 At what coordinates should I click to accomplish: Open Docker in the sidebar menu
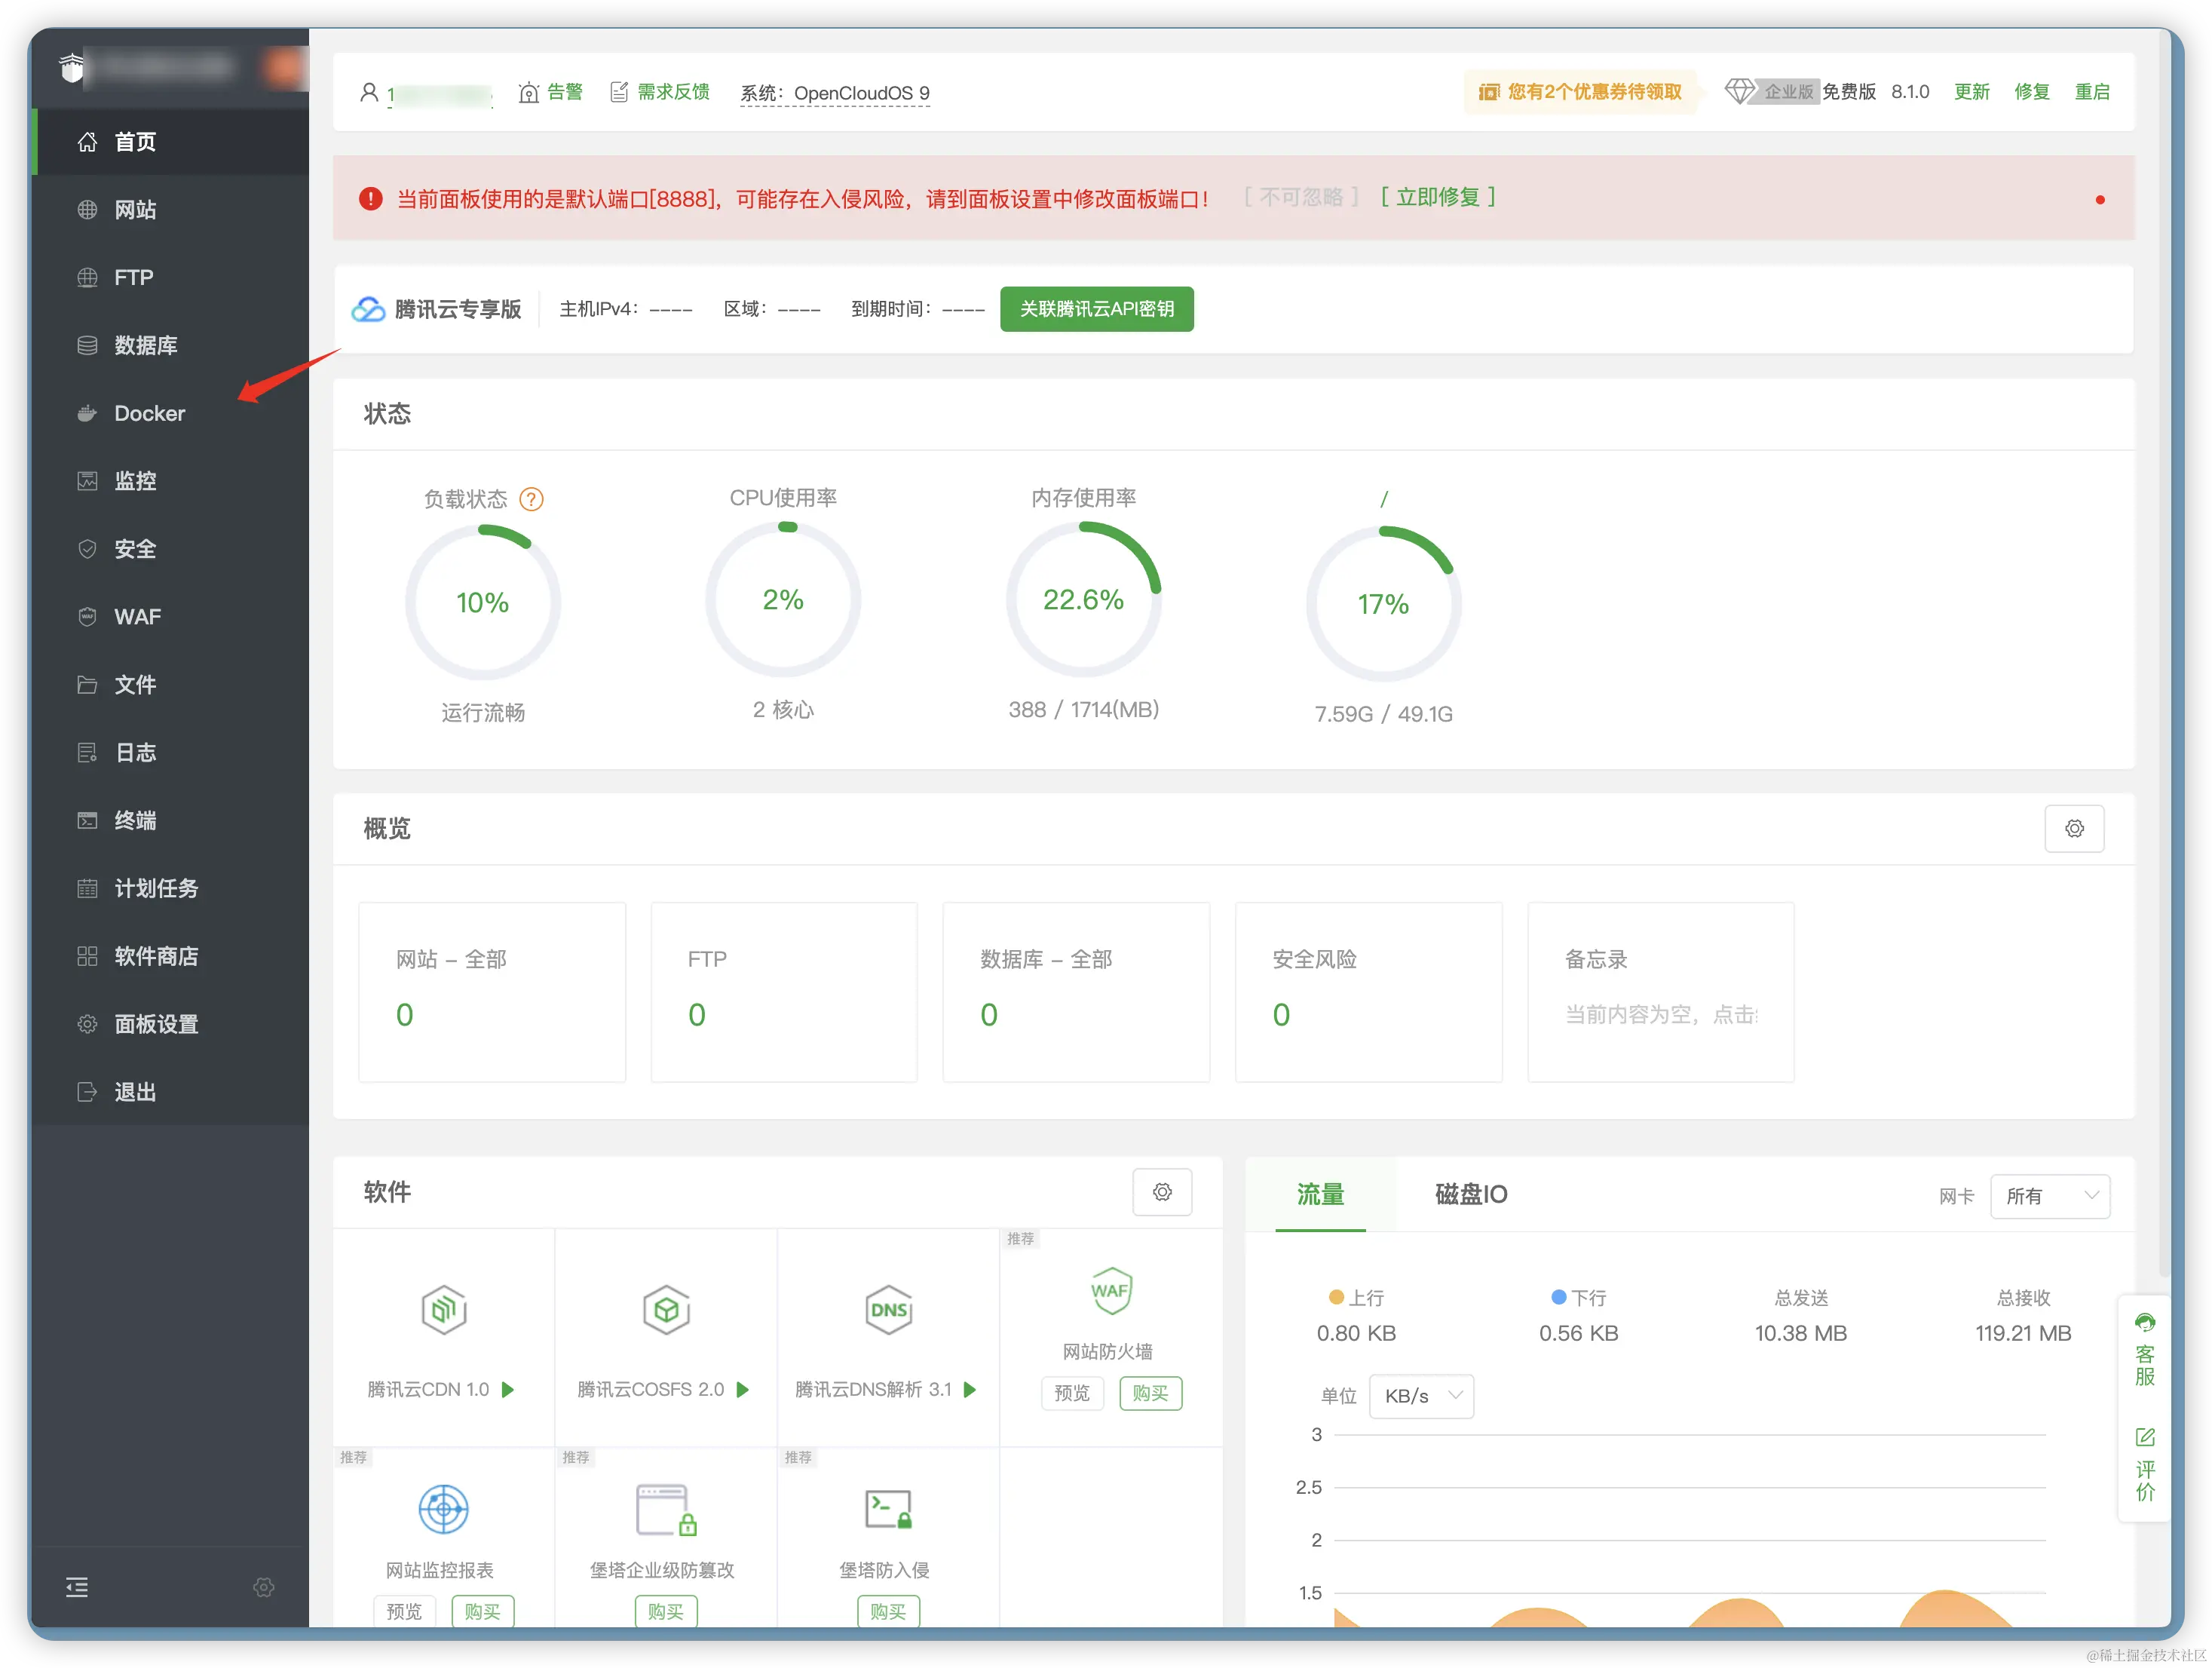click(x=150, y=413)
